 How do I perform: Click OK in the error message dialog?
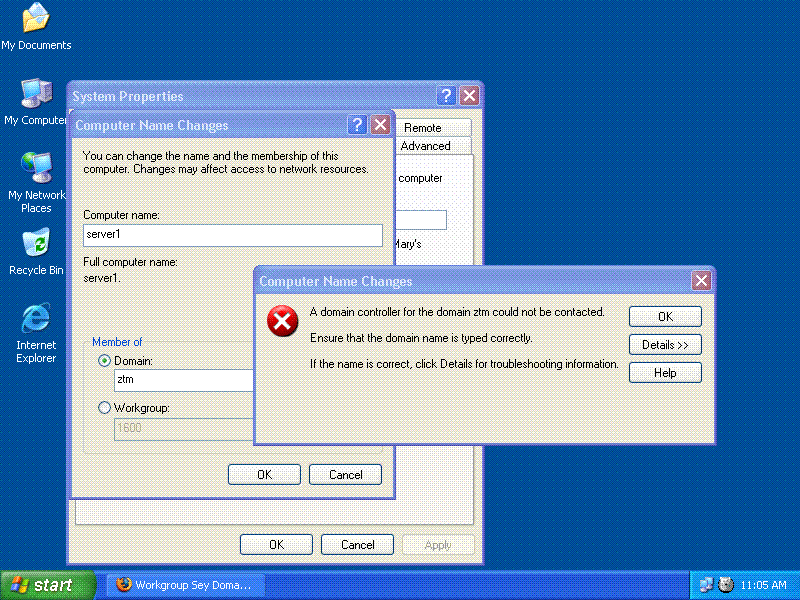(665, 317)
